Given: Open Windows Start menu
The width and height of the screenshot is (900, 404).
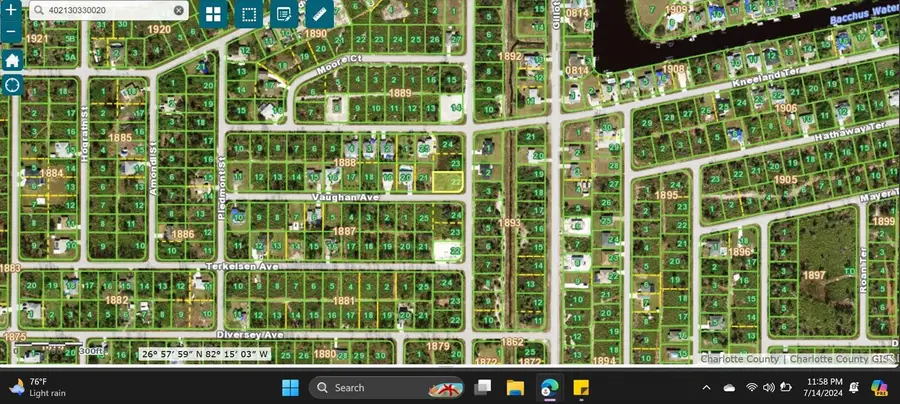Looking at the screenshot, I should [290, 388].
